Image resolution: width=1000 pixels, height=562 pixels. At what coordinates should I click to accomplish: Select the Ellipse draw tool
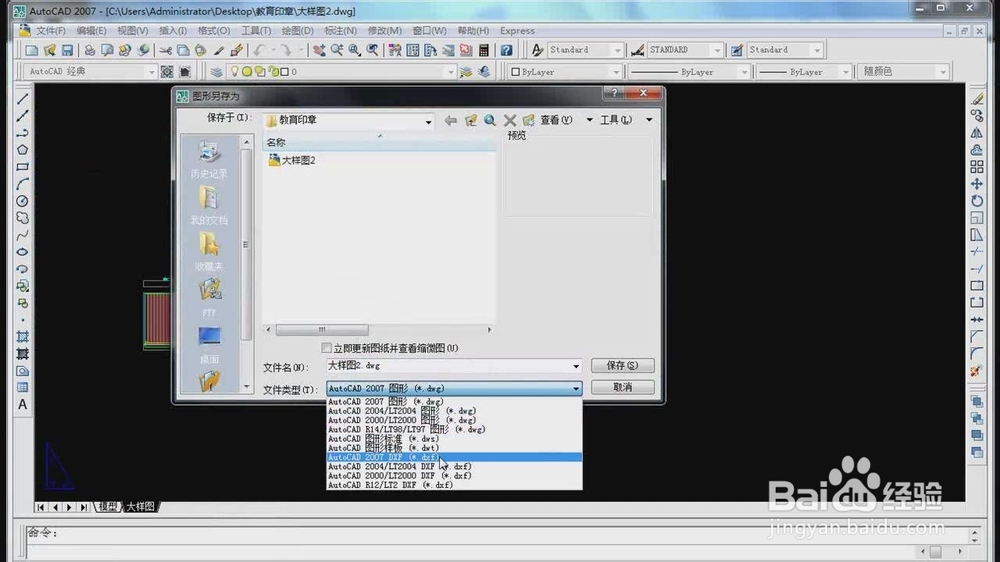click(22, 252)
